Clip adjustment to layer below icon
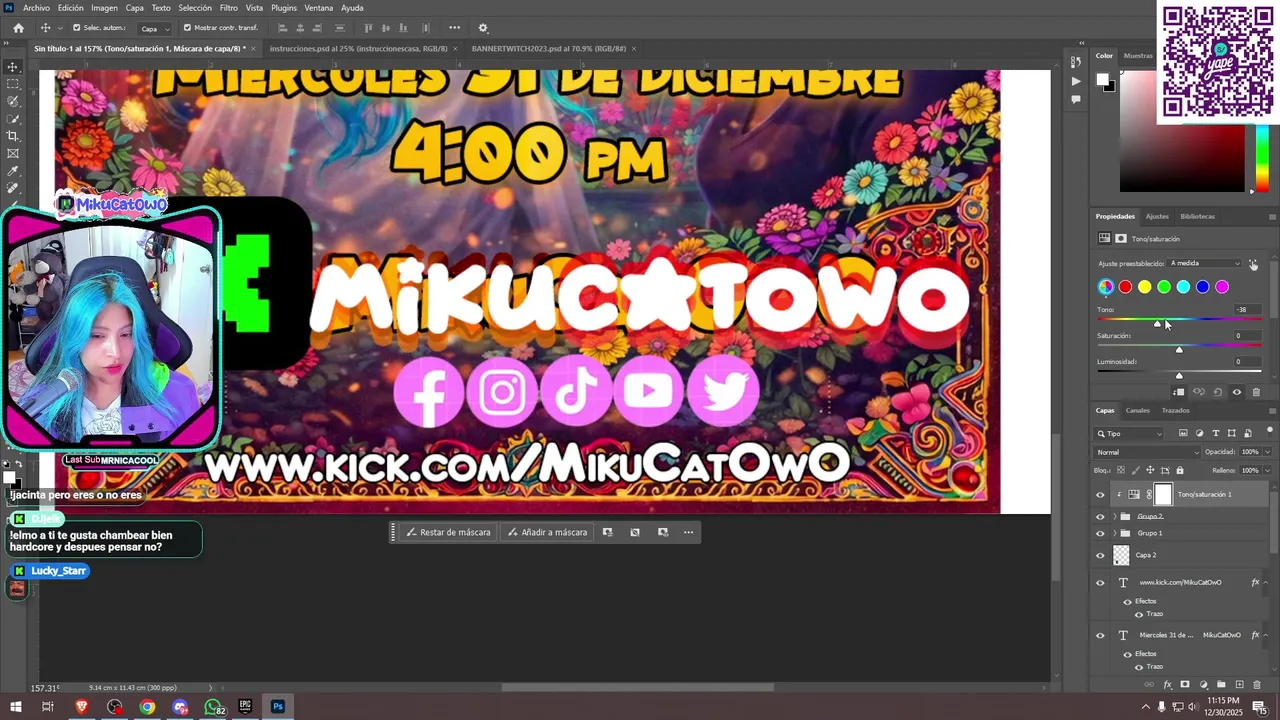The height and width of the screenshot is (720, 1280). click(1180, 392)
